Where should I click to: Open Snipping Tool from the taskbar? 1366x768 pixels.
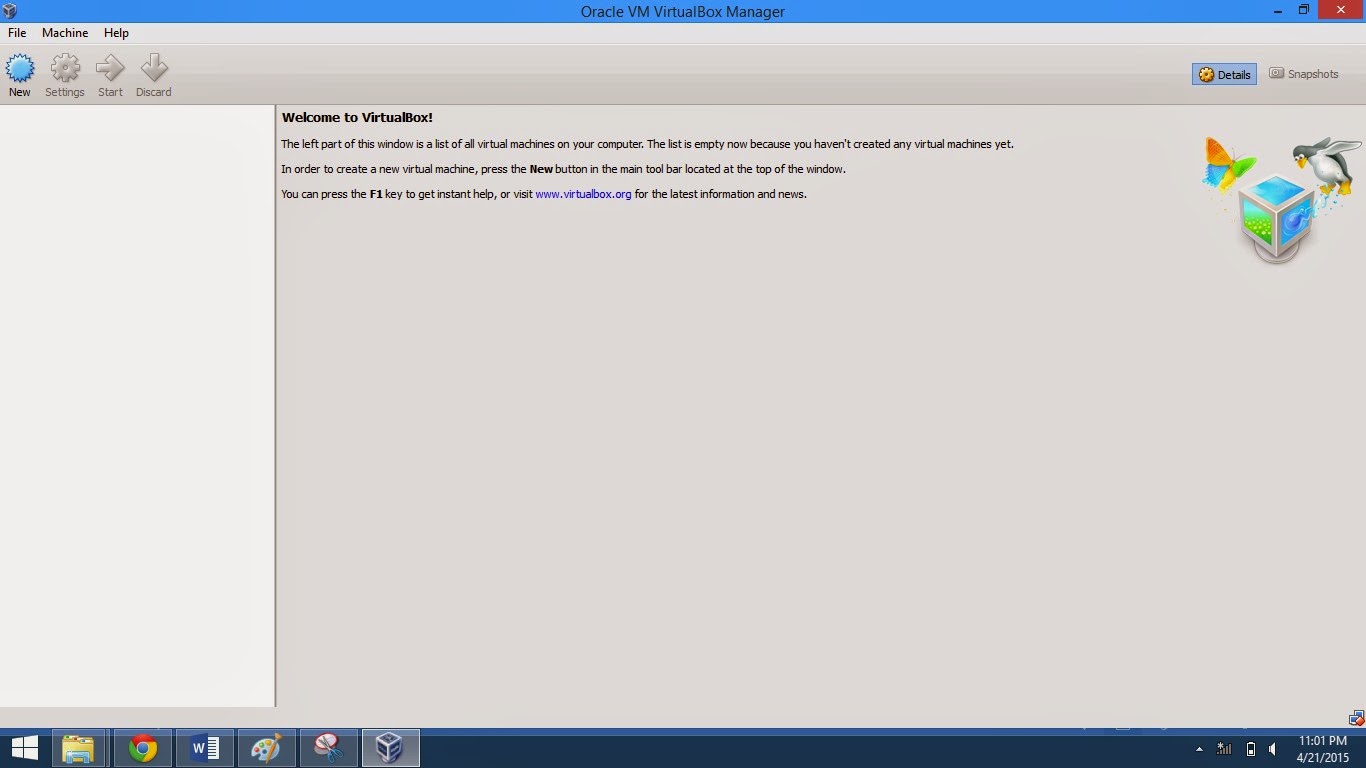[329, 748]
